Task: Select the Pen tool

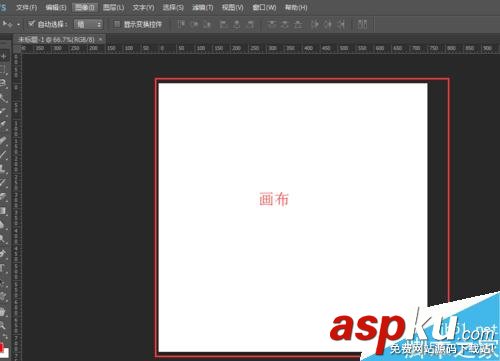Action: click(3, 253)
